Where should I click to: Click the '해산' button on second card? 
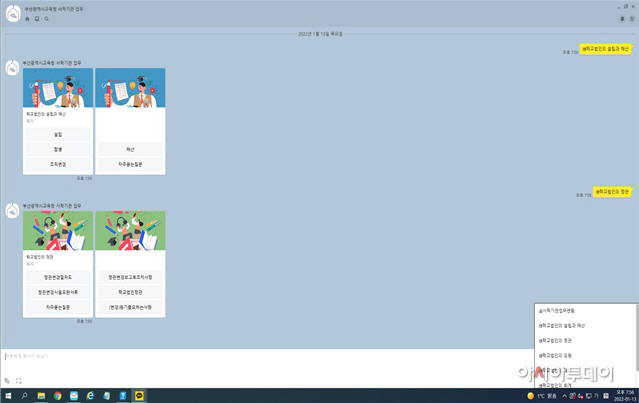click(130, 148)
